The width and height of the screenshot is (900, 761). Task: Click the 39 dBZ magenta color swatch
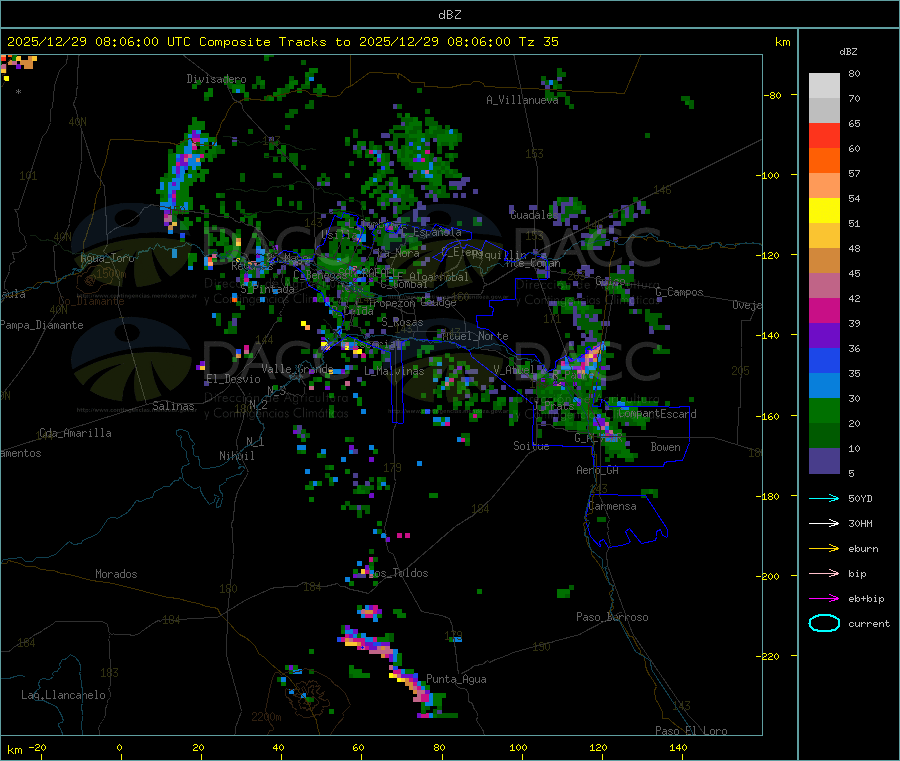pos(824,310)
